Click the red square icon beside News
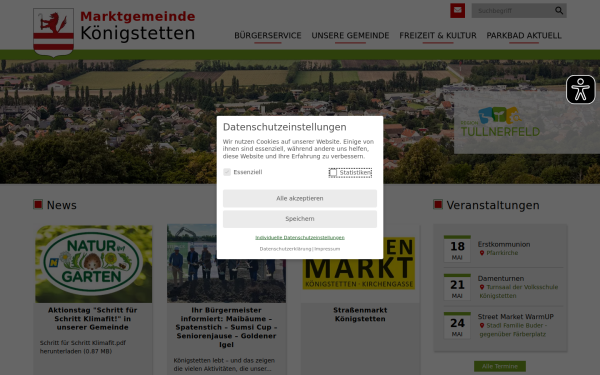Screen dimensions: 600x375 pos(38,204)
